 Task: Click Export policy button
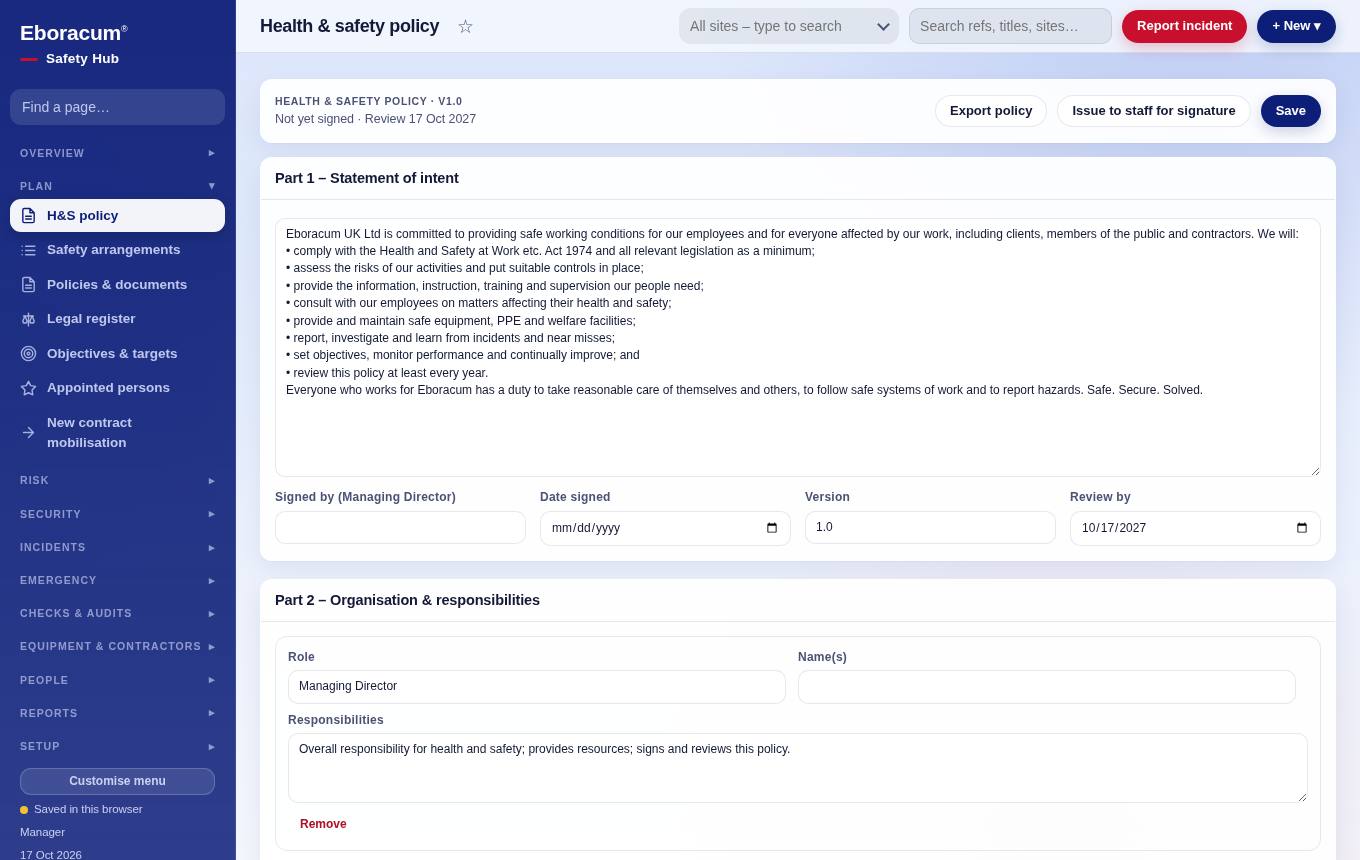[x=991, y=111]
